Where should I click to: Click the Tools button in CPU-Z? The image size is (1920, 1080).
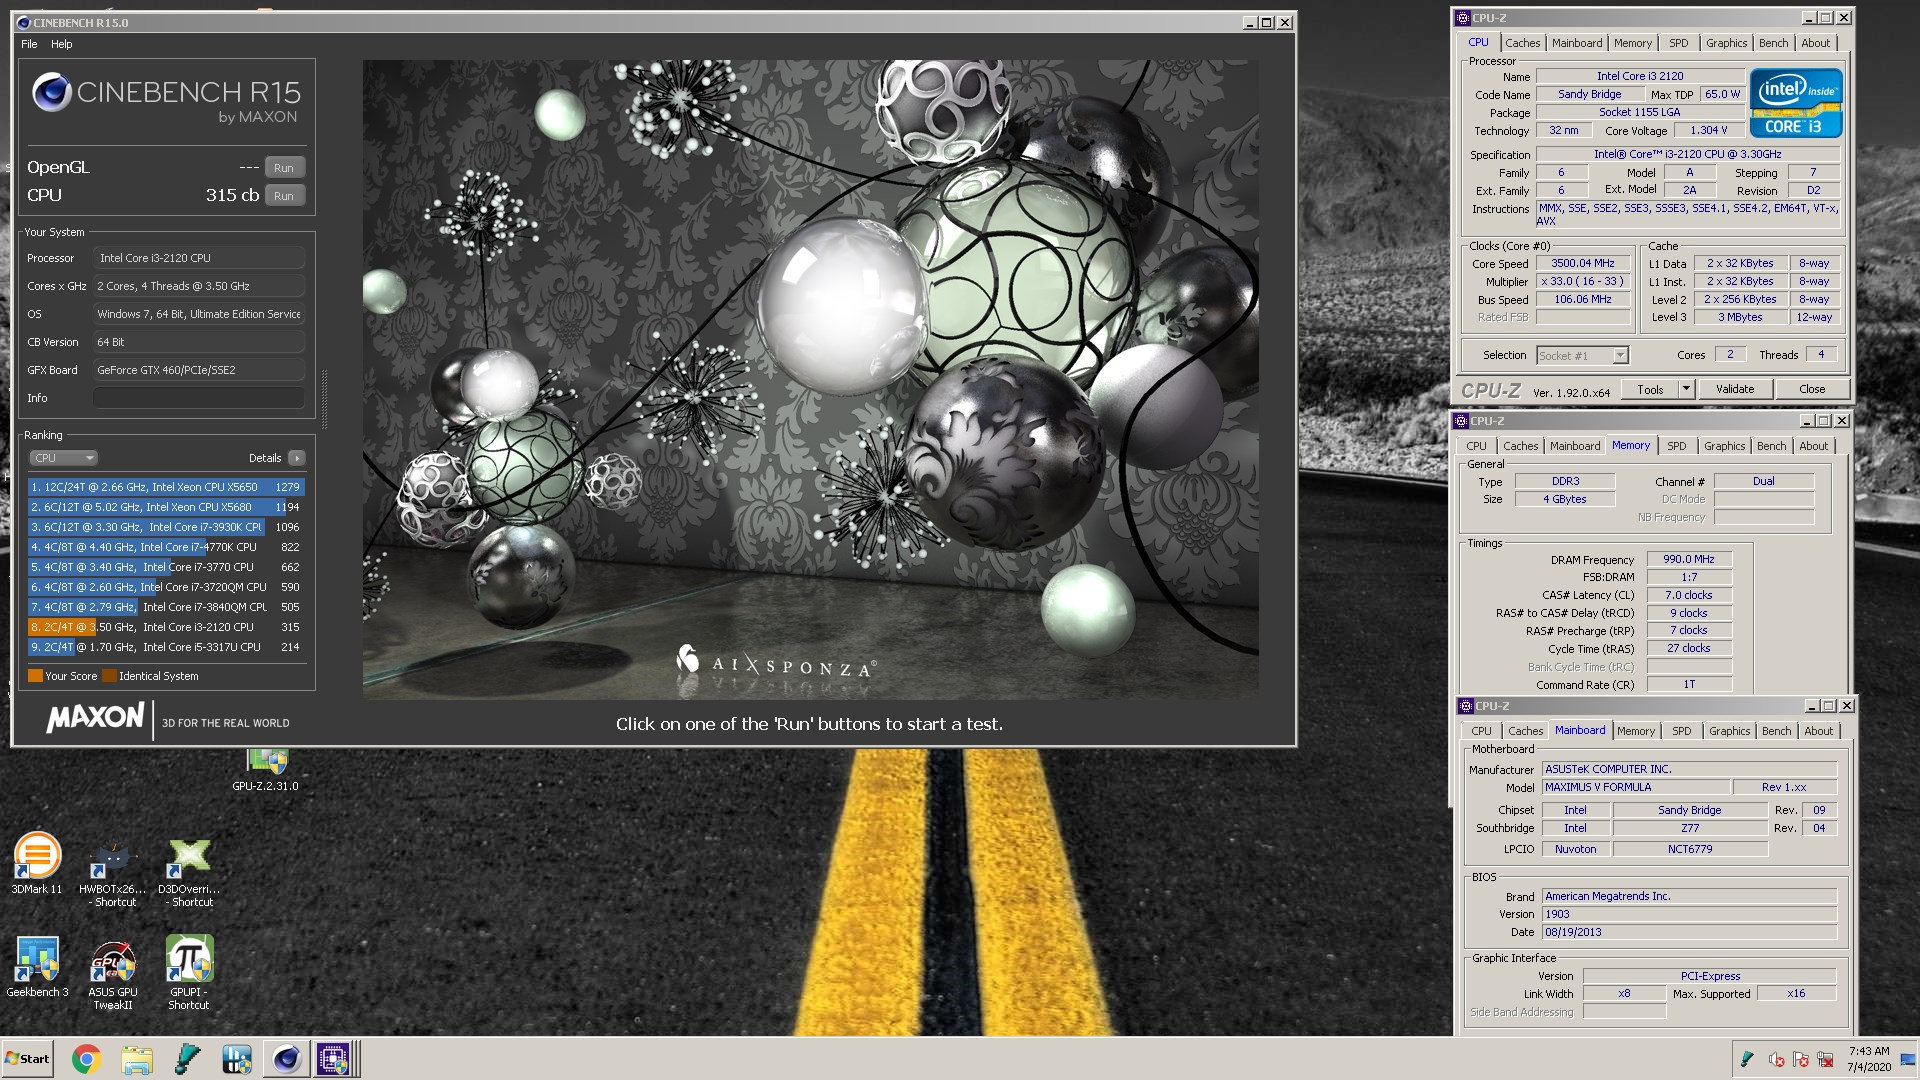tap(1650, 389)
